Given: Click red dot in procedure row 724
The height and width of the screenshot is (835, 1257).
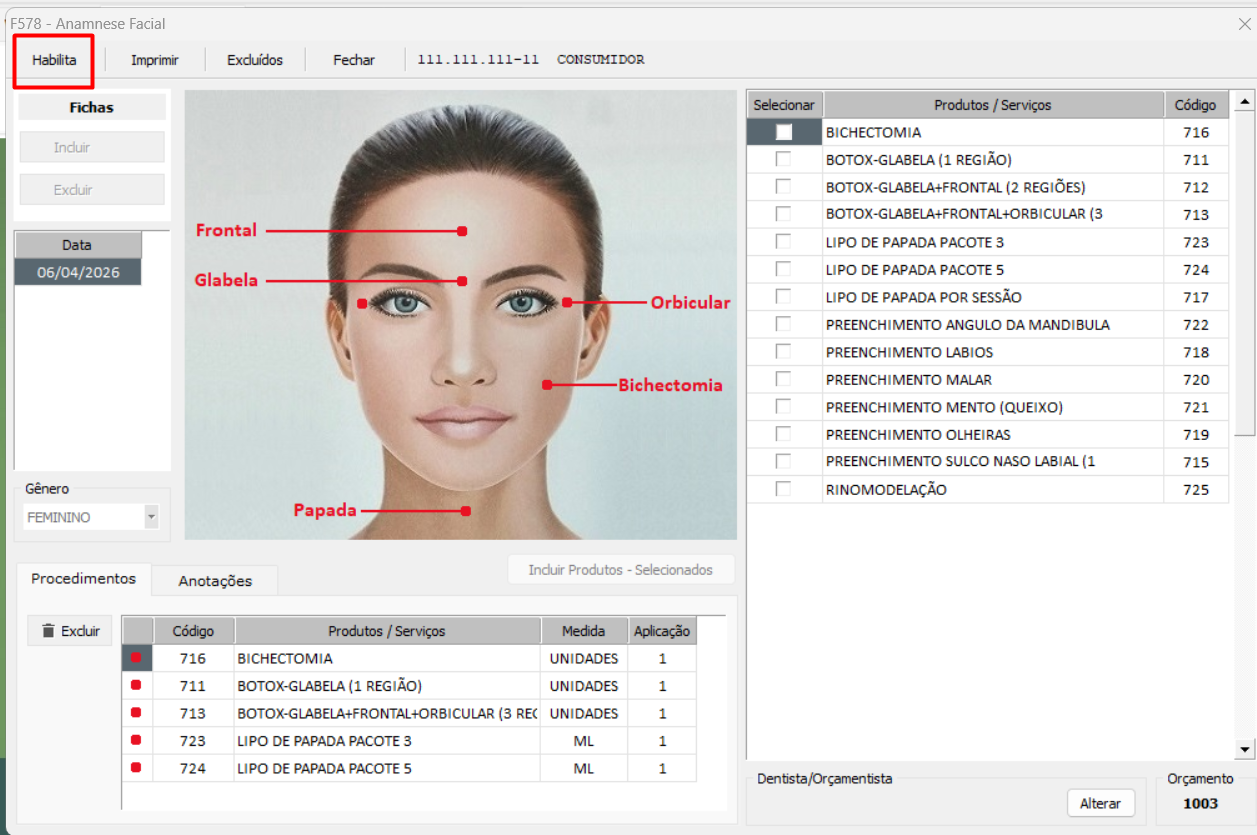Looking at the screenshot, I should point(136,768).
